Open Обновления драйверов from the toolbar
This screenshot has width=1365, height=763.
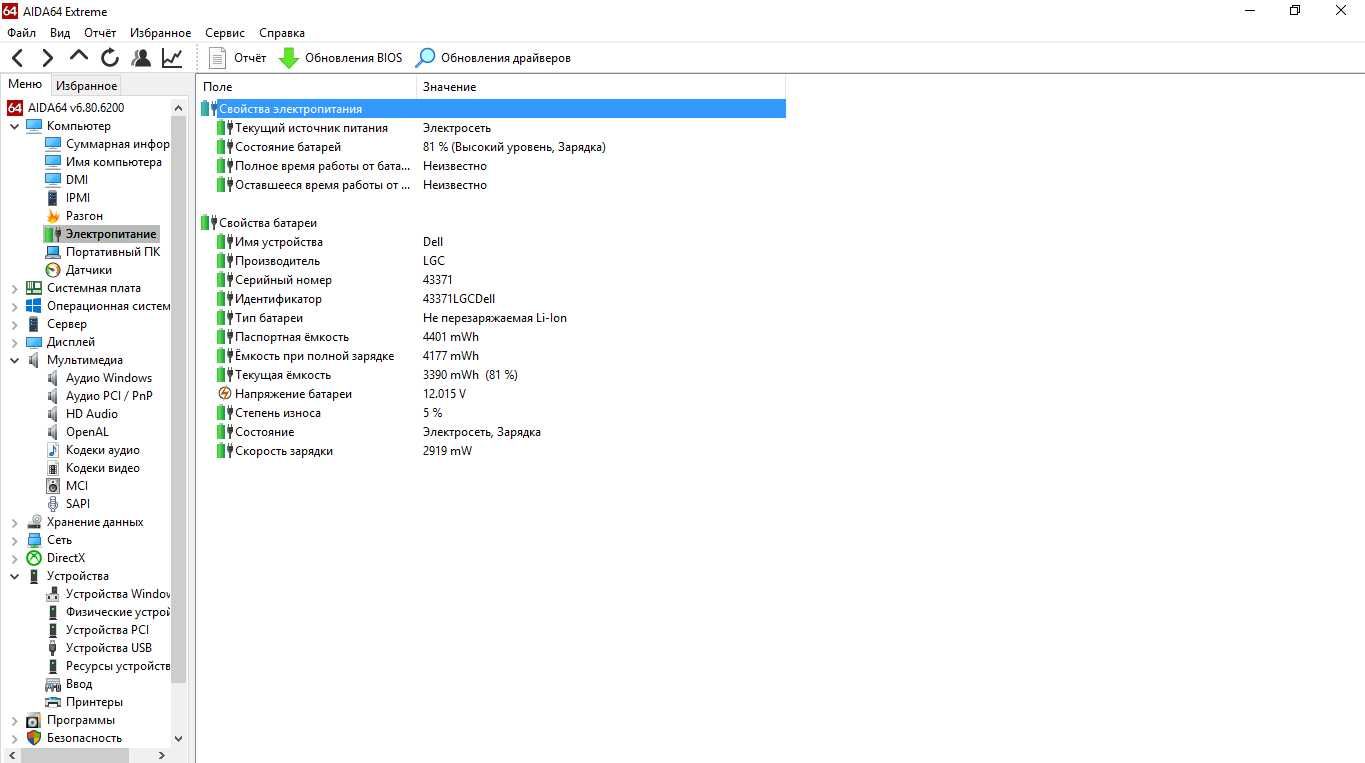(x=493, y=58)
